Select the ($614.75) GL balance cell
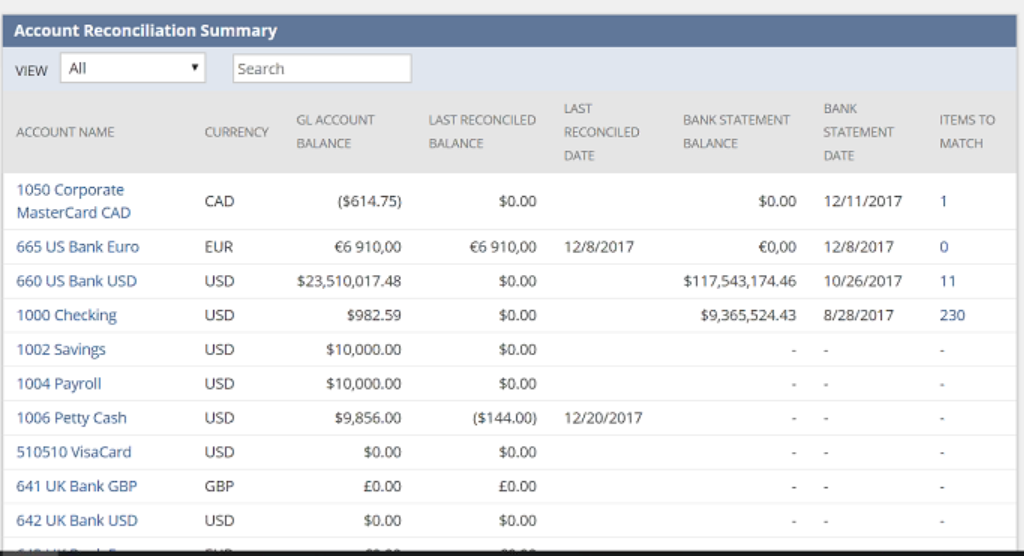The image size is (1024, 556). point(369,201)
